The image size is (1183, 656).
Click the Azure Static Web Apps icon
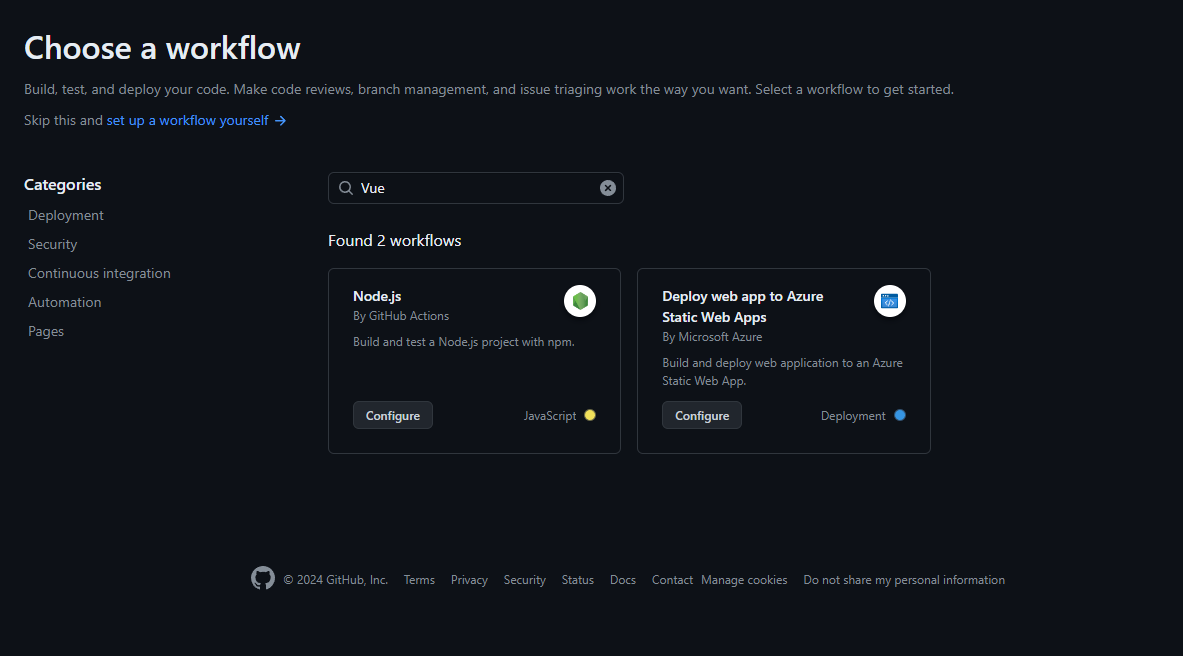pyautogui.click(x=890, y=301)
